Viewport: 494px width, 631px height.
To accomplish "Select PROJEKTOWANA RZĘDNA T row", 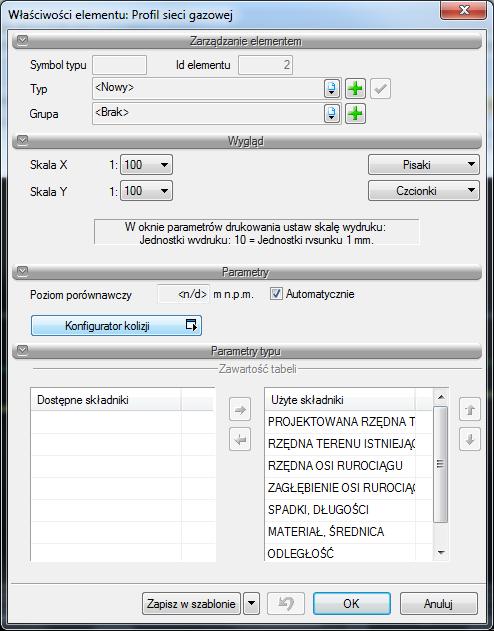I will [348, 422].
